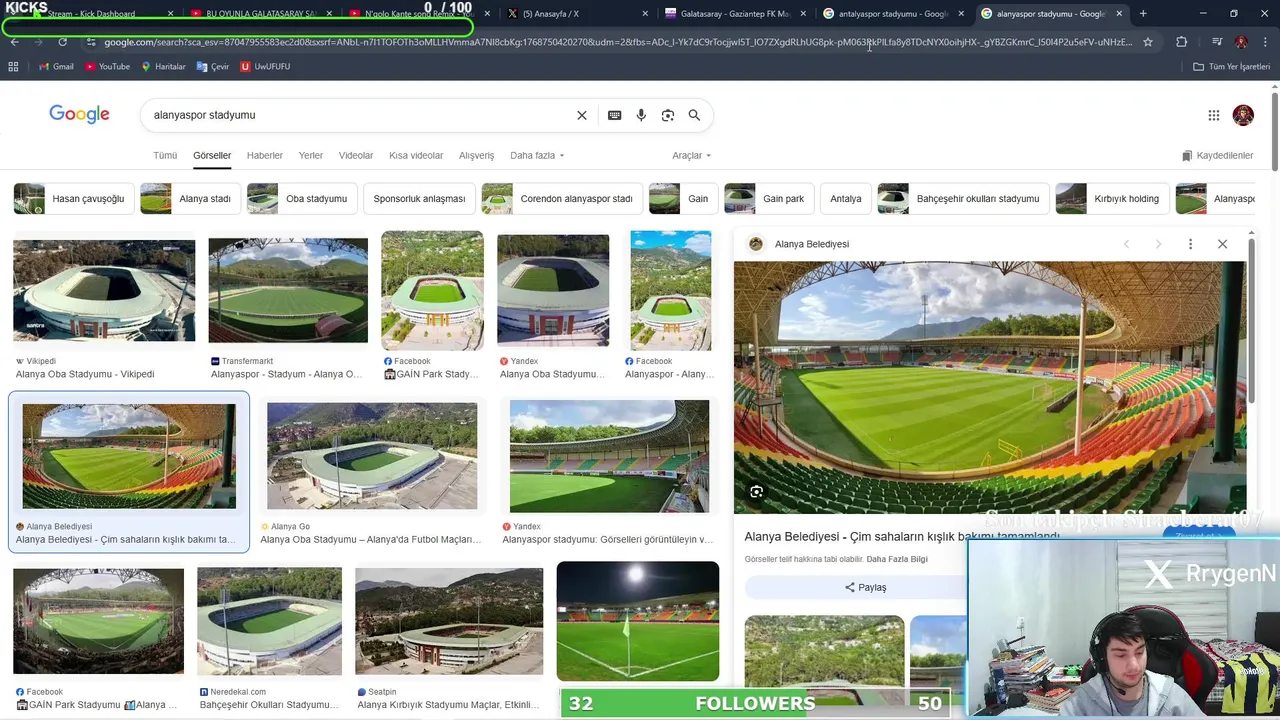Expand the Araçlar dropdown
This screenshot has width=1280, height=720.
[x=691, y=155]
